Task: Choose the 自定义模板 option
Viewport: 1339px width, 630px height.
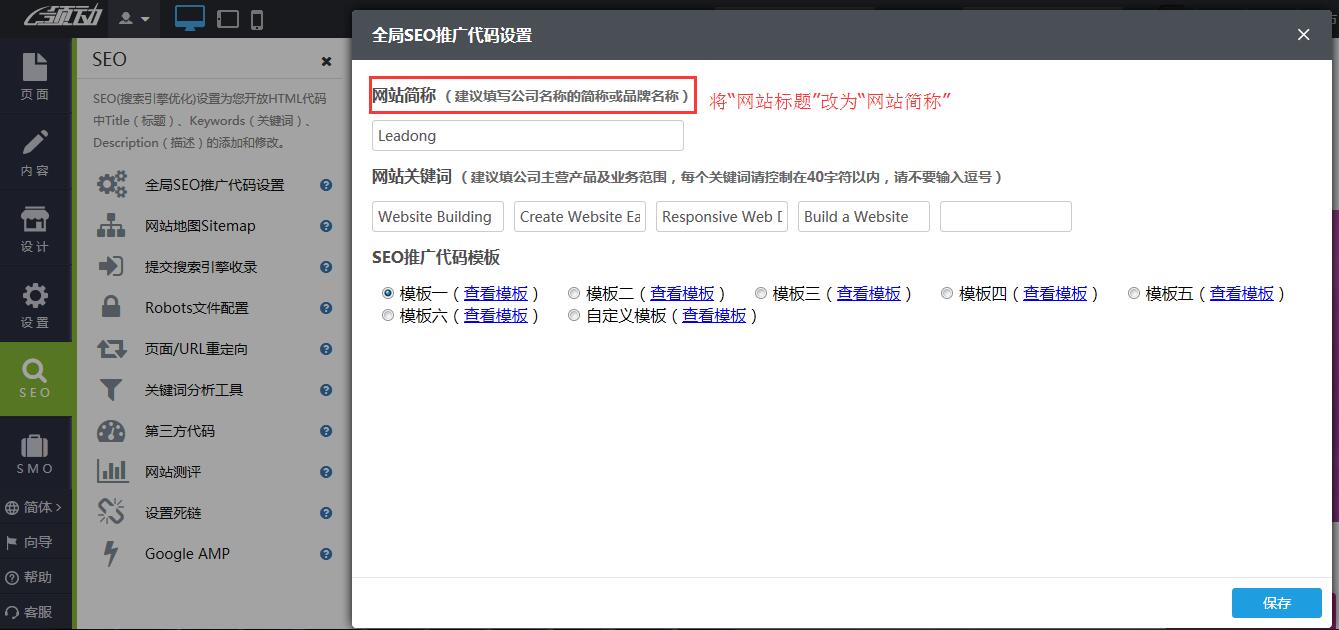Action: coord(574,315)
